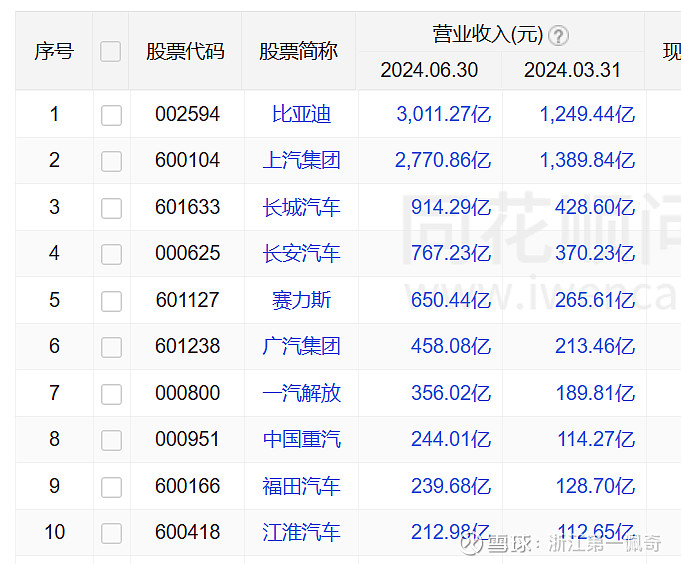
Task: Check the box for 长城汽车 row
Action: point(111,208)
